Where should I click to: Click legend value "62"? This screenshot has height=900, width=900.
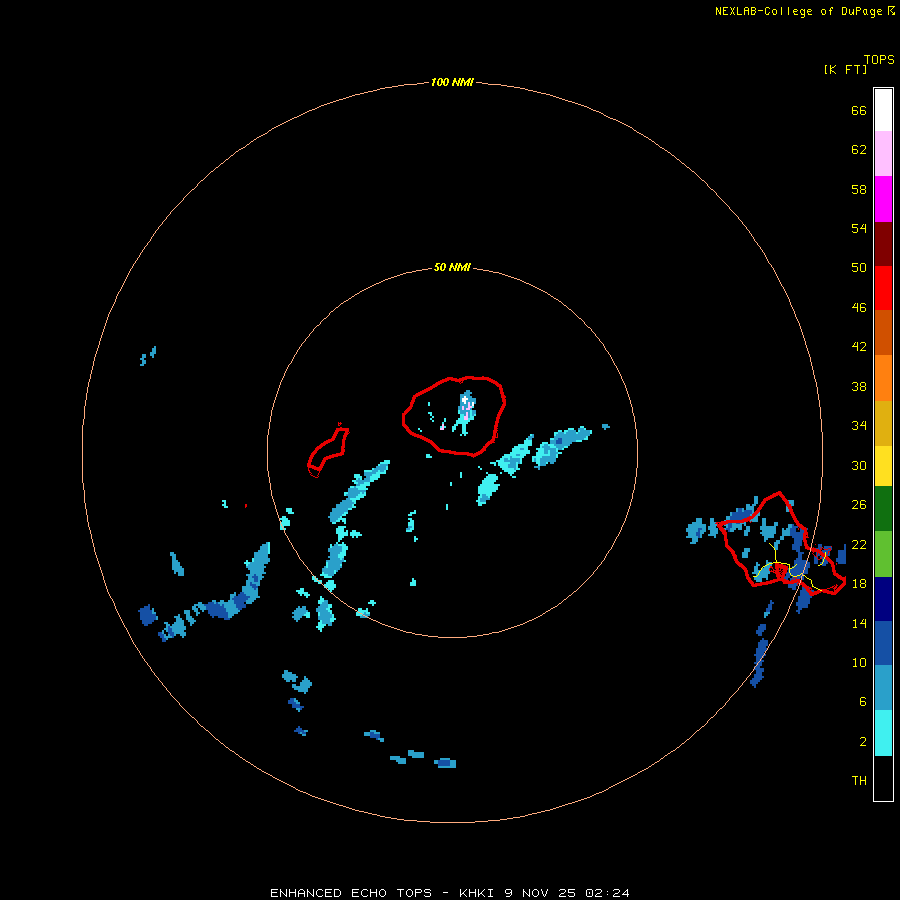click(859, 149)
